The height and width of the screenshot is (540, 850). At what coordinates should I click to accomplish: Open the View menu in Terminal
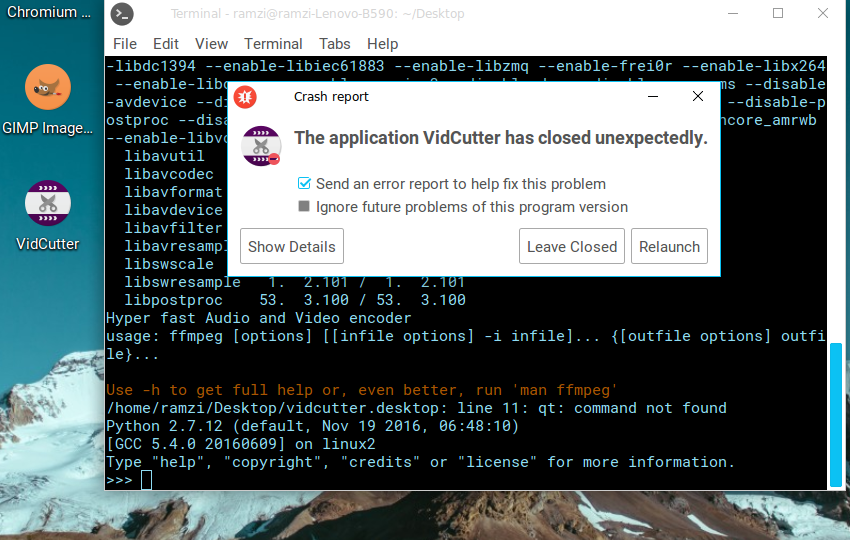(x=211, y=44)
